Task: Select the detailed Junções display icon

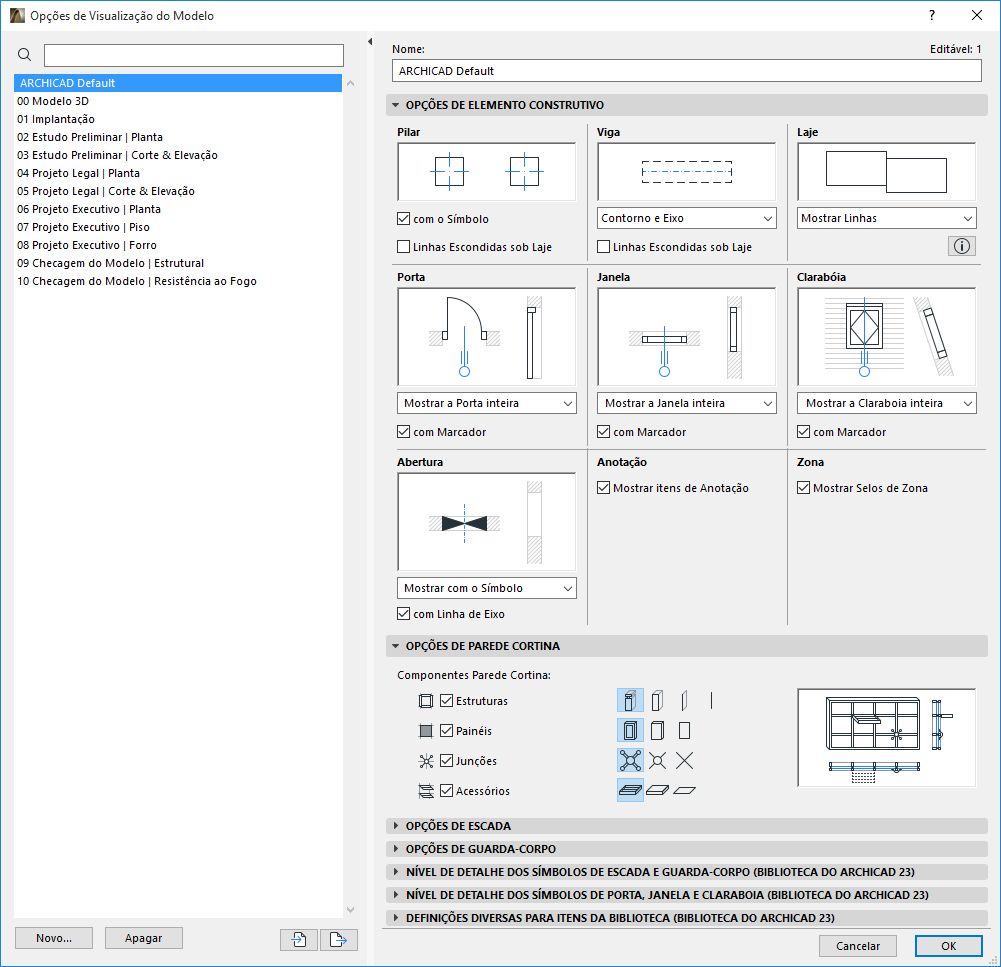Action: [x=630, y=760]
